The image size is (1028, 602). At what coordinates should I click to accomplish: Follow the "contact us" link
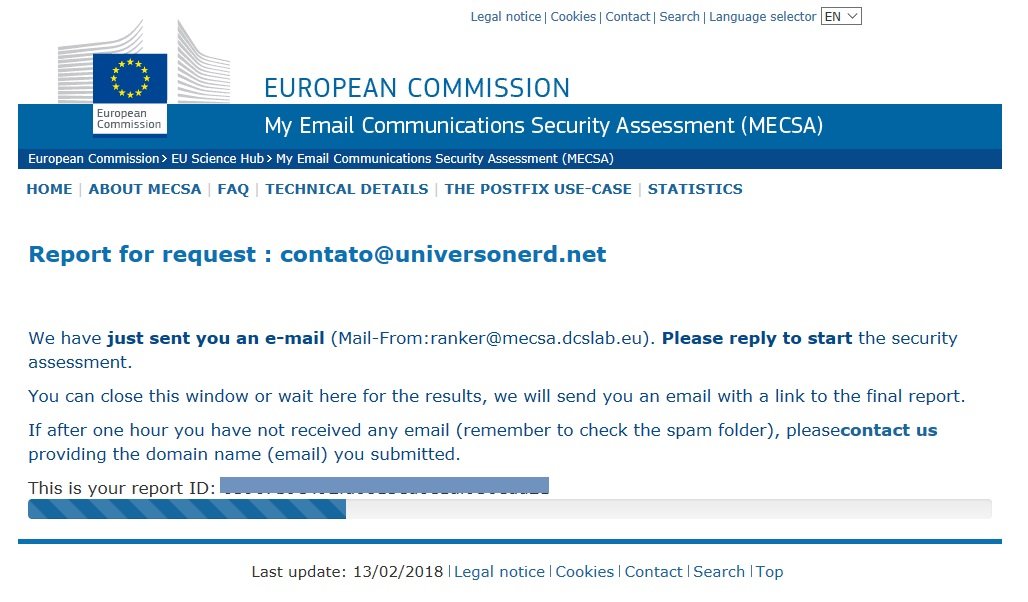(889, 431)
